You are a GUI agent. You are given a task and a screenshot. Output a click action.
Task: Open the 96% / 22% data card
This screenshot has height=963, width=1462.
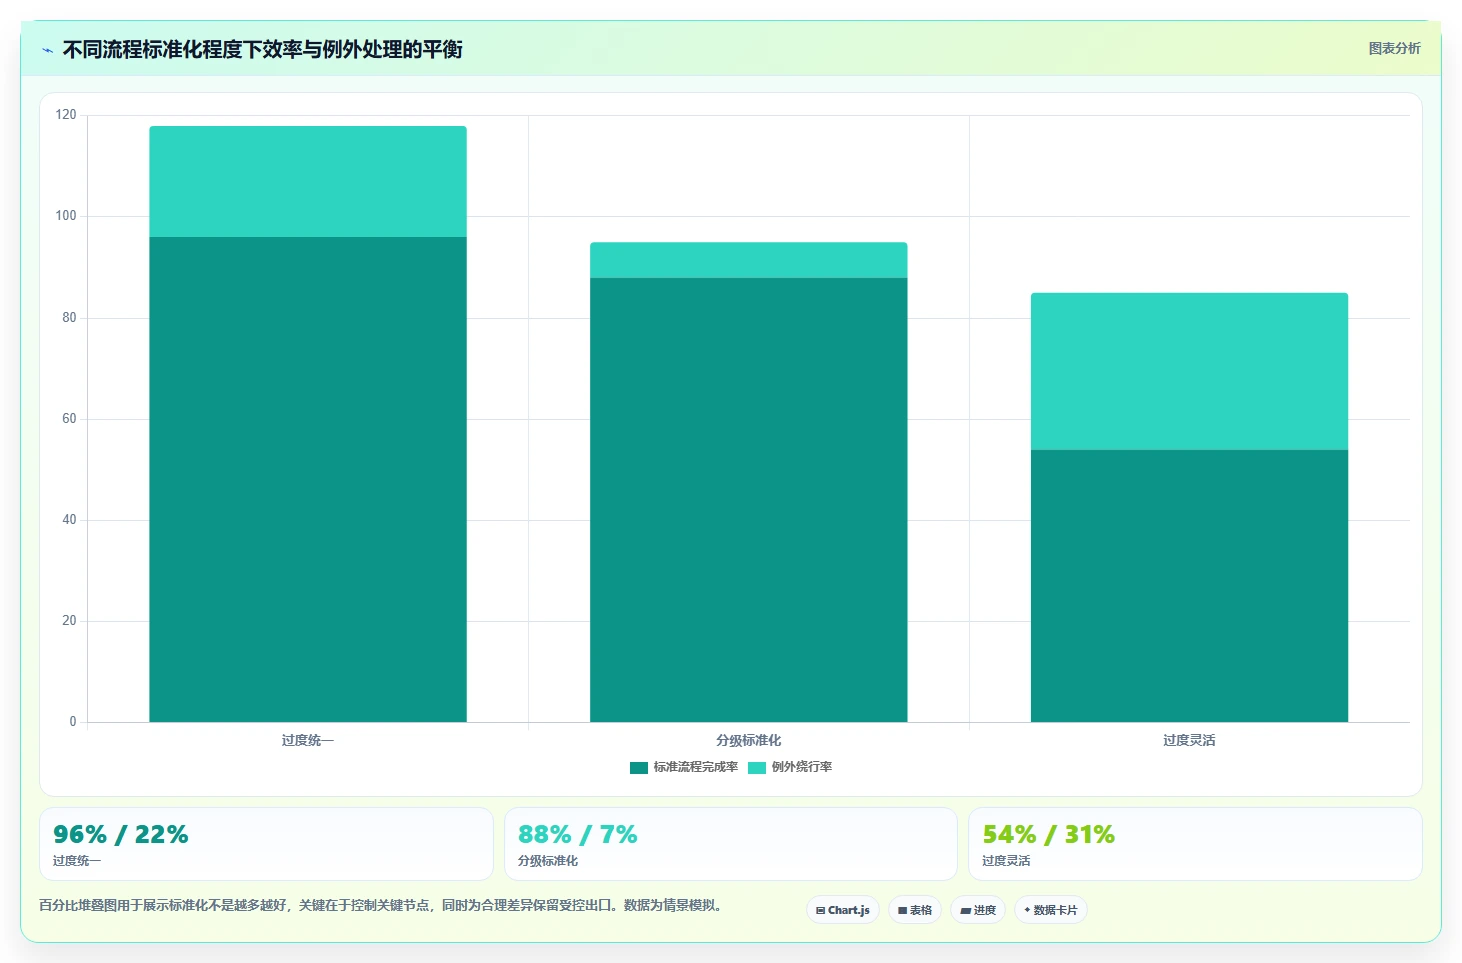point(266,844)
